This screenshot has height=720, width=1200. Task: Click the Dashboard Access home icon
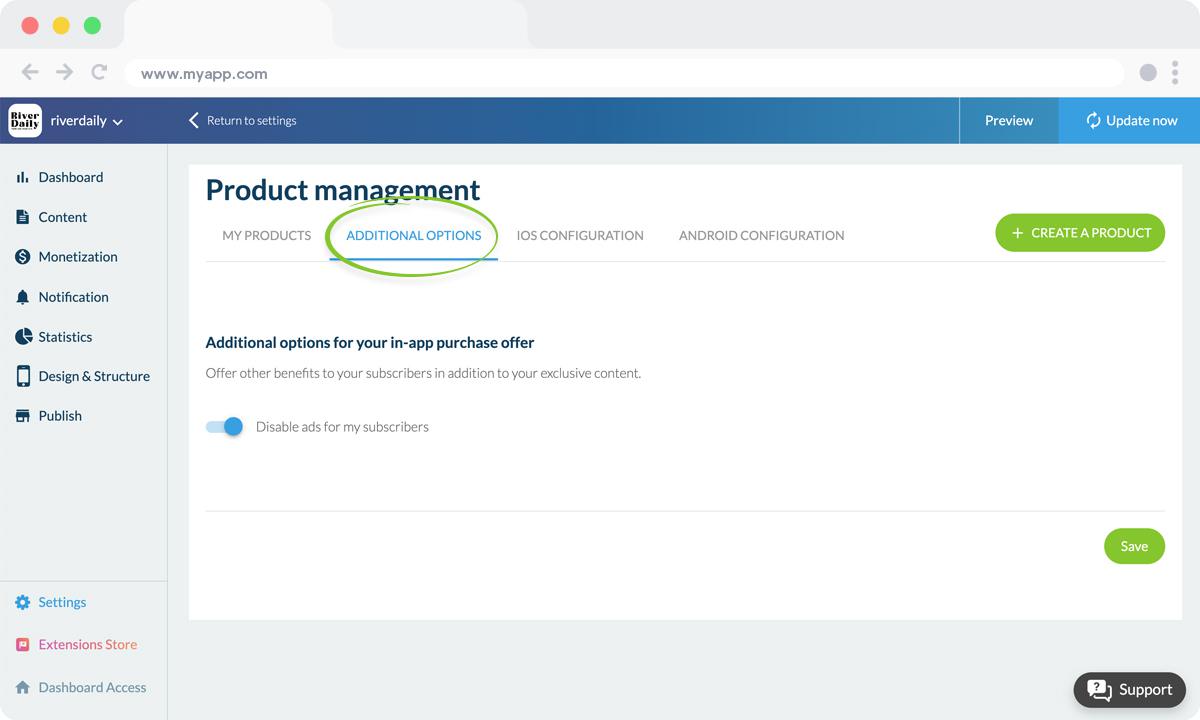[x=22, y=688]
